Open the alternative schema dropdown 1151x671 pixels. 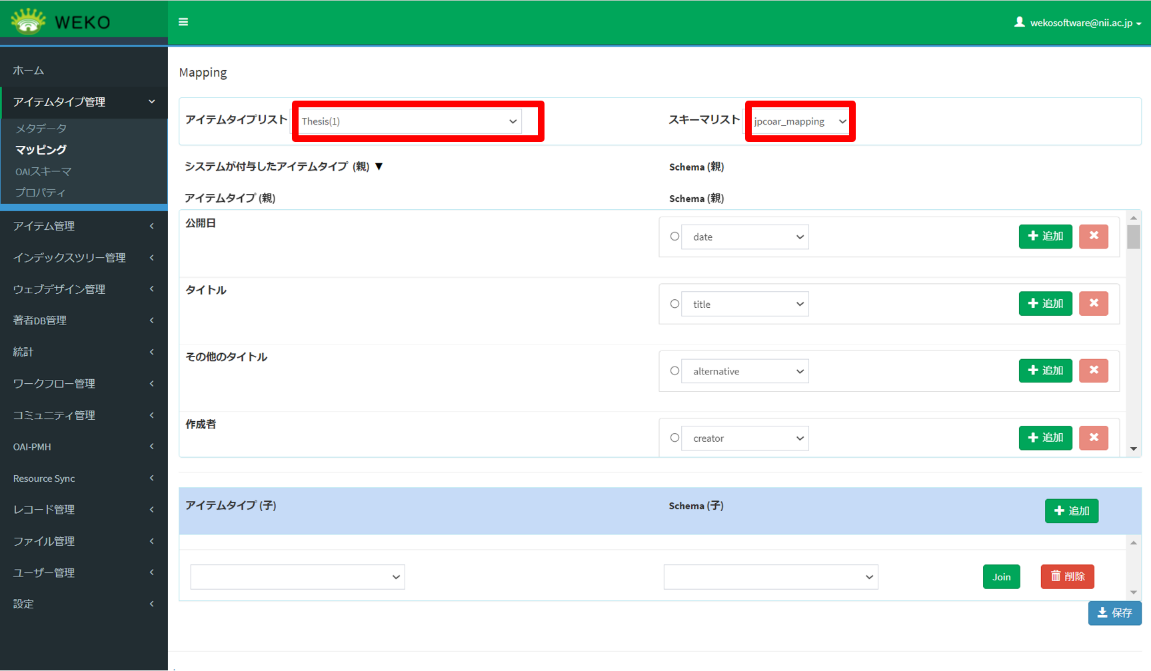tap(744, 371)
